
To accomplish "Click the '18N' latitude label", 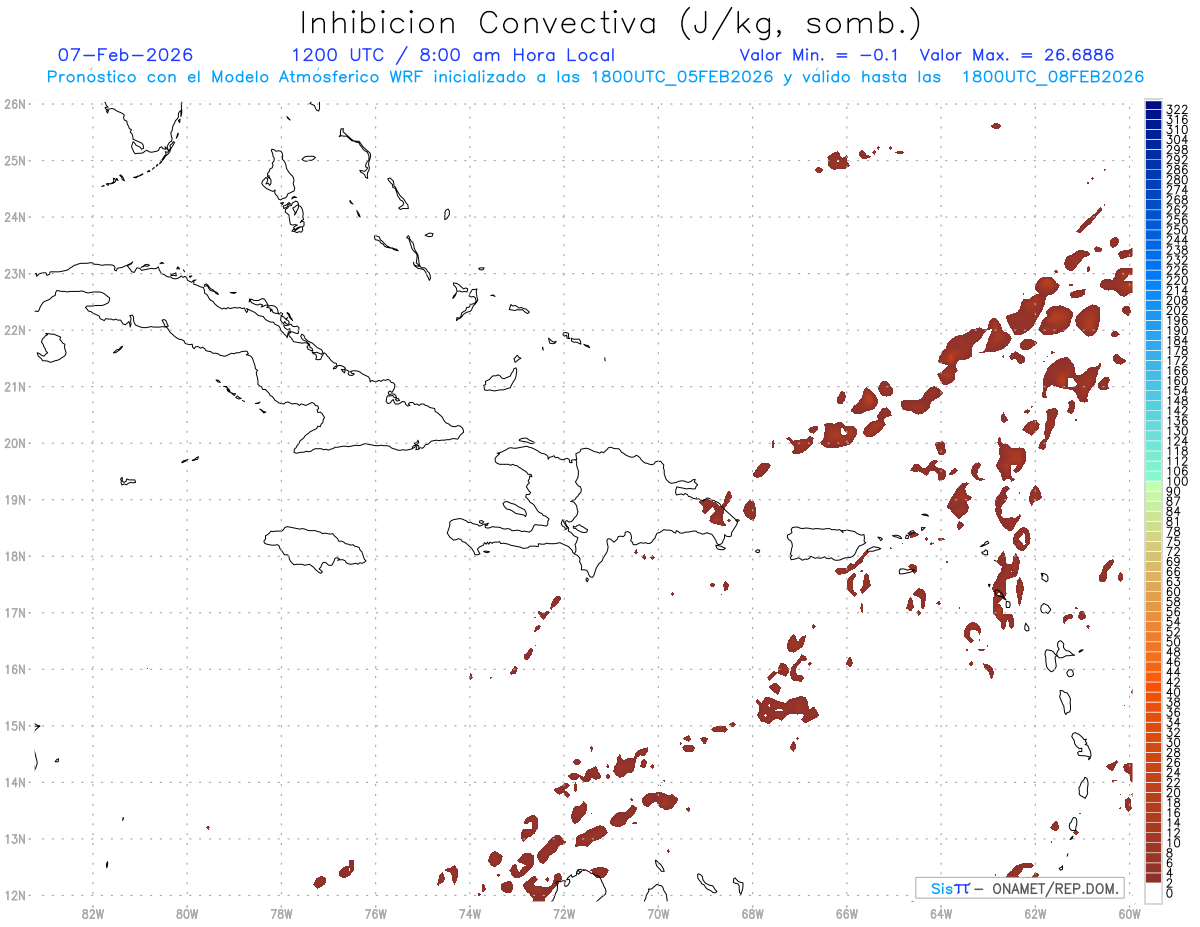I will point(14,556).
